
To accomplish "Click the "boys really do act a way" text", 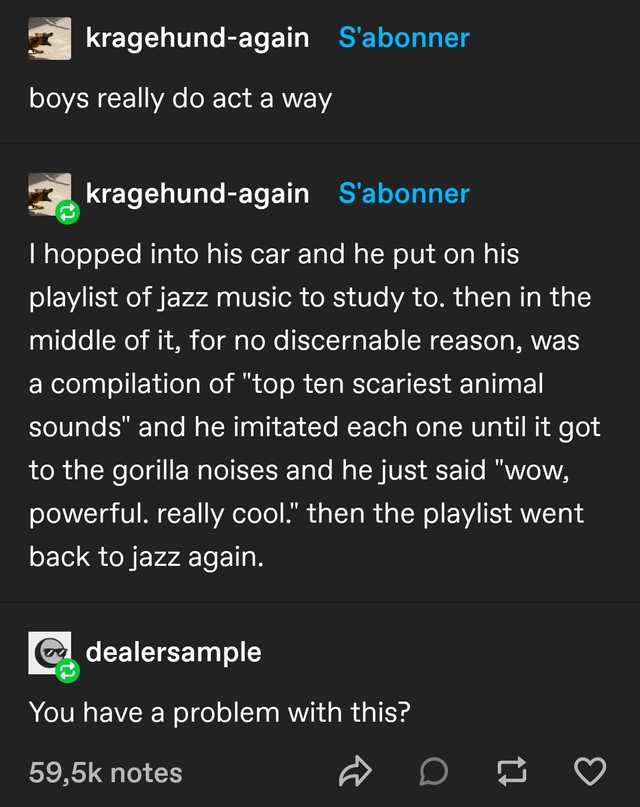I will click(180, 100).
